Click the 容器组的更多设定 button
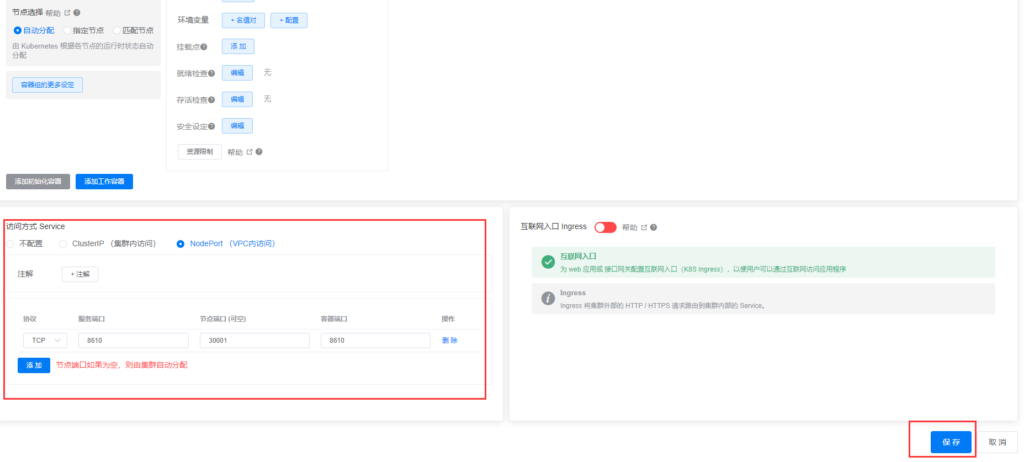 [x=48, y=85]
